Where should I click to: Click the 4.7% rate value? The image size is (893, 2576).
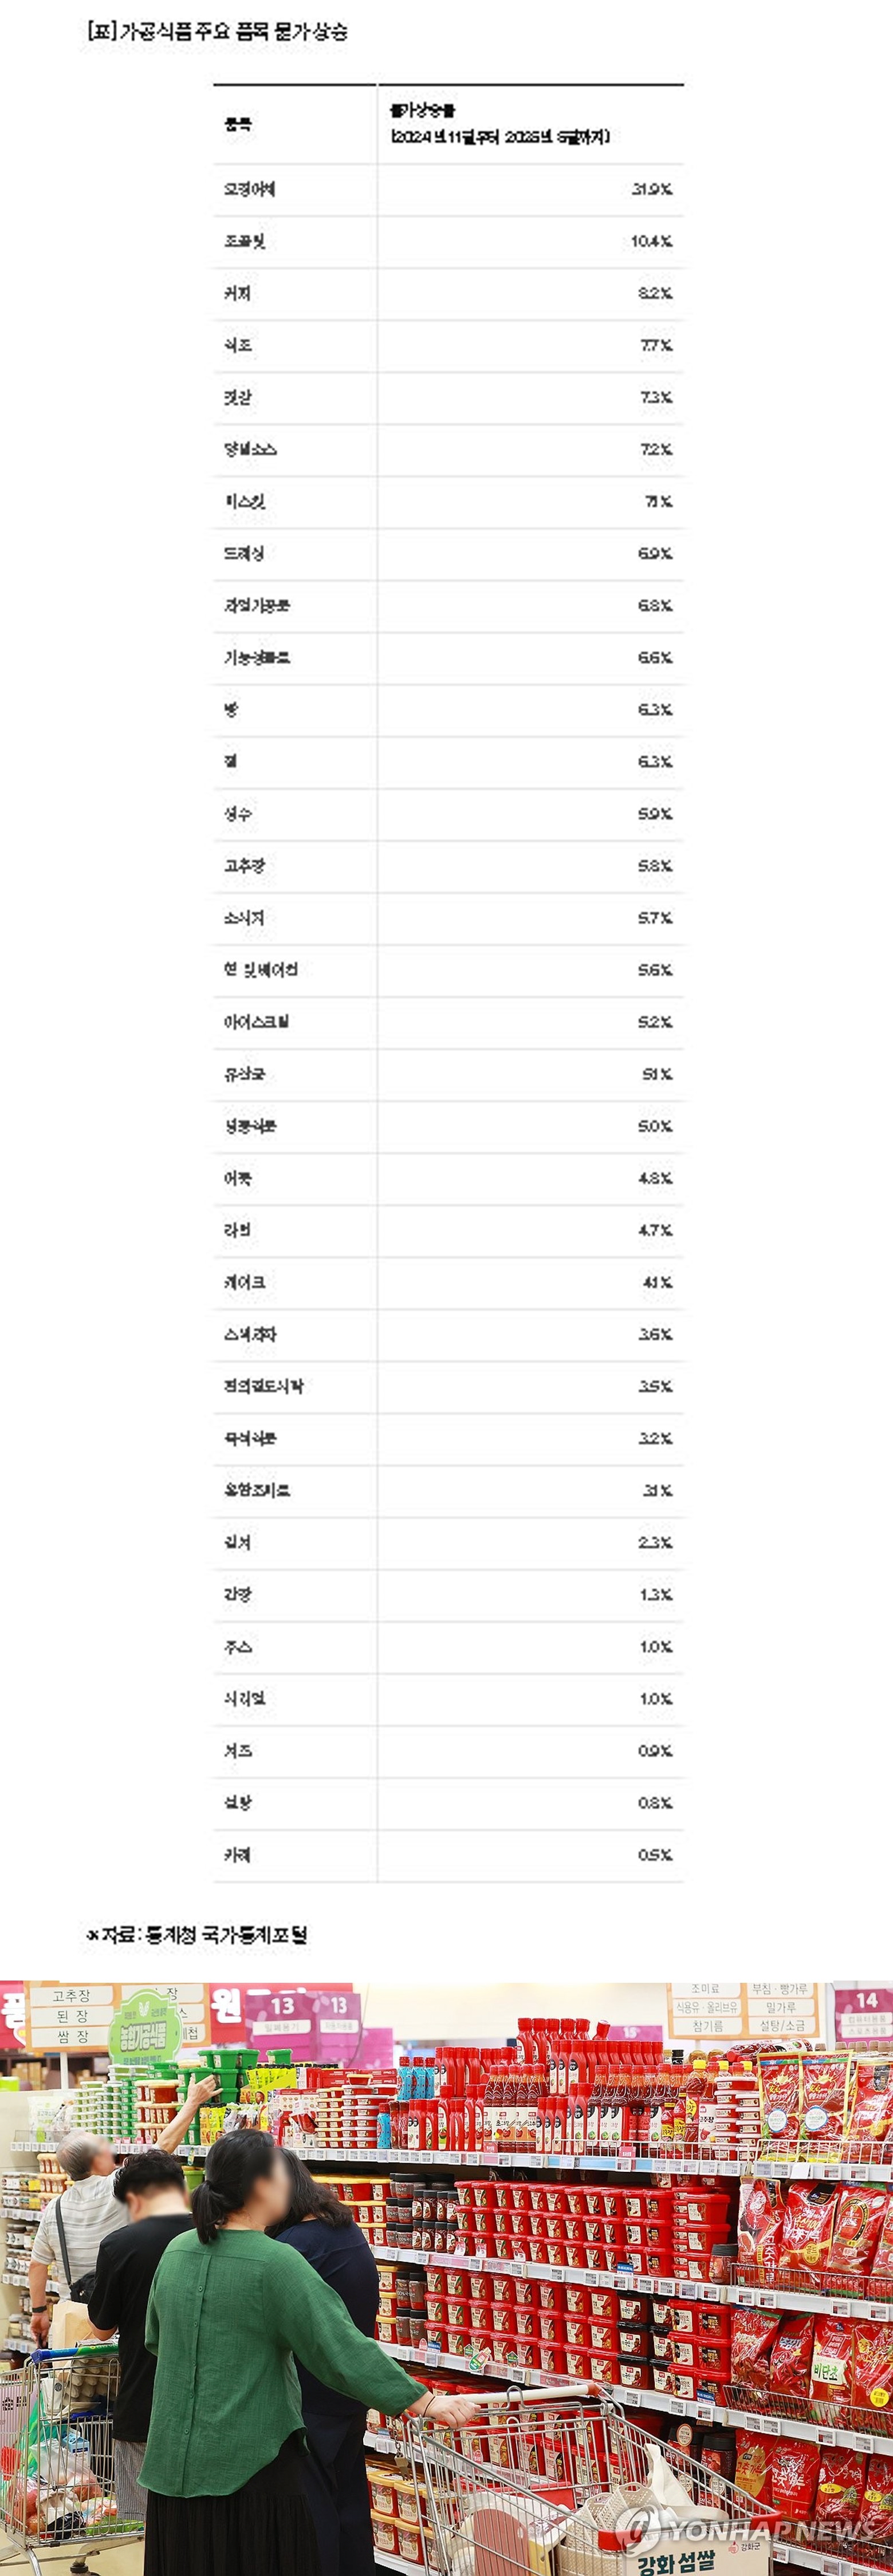point(656,1230)
